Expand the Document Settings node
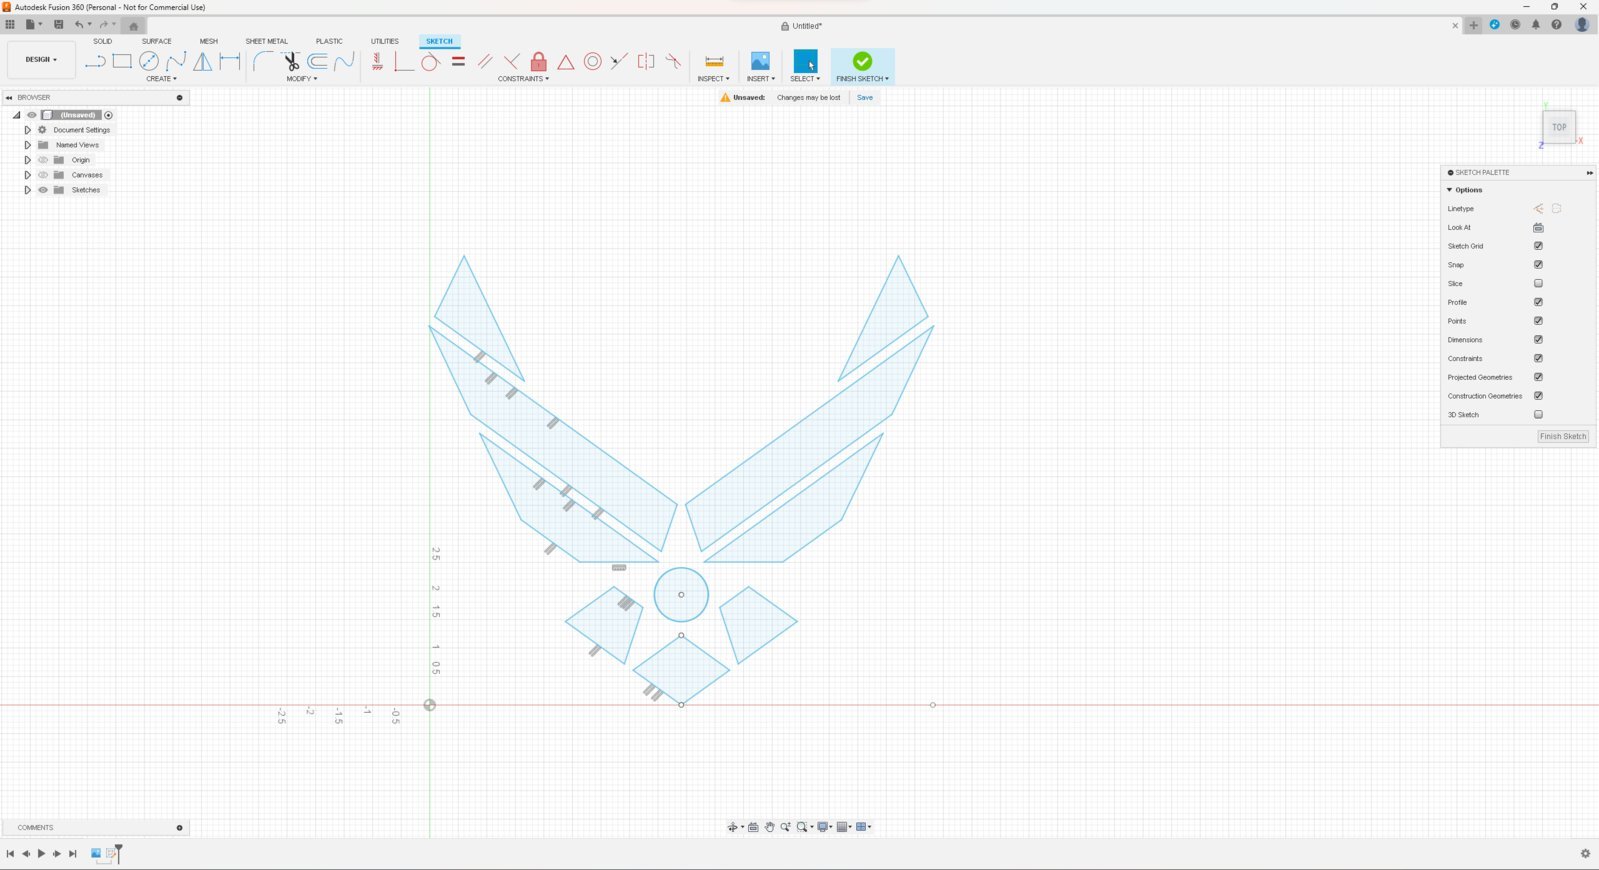Screen dimensions: 1599x870 pyautogui.click(x=28, y=130)
